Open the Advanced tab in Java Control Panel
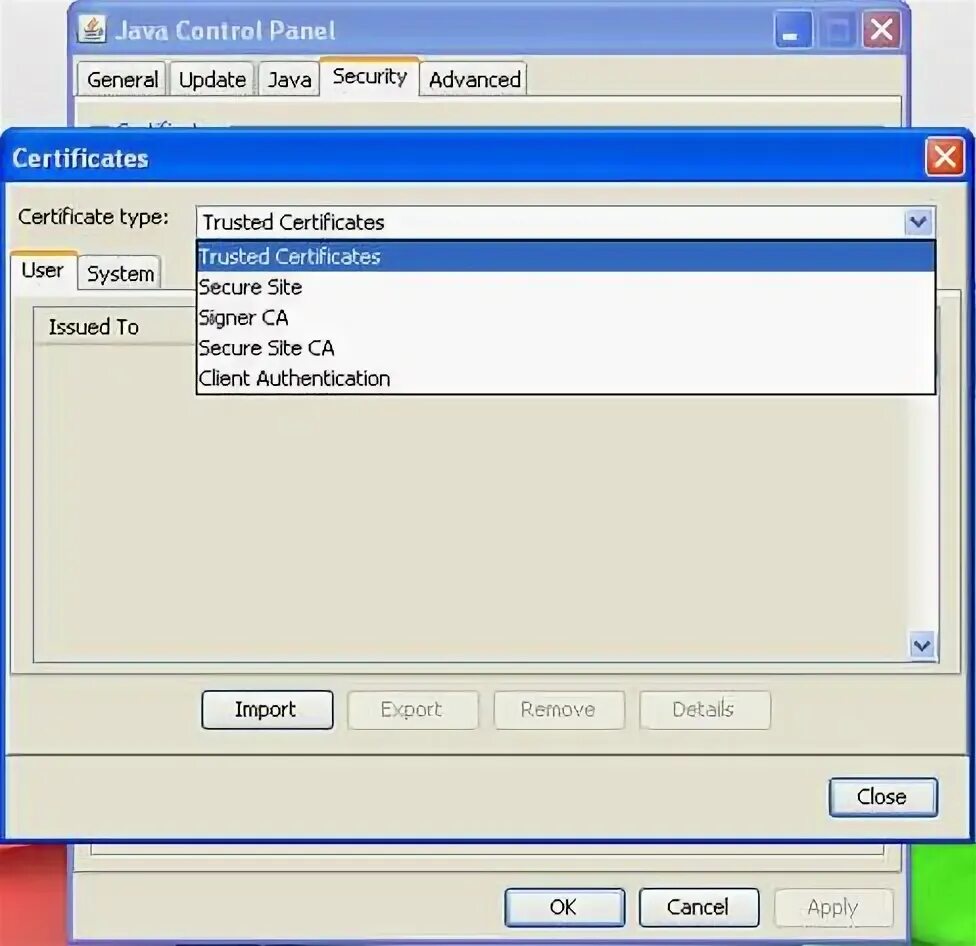Viewport: 976px width, 946px height. point(474,79)
